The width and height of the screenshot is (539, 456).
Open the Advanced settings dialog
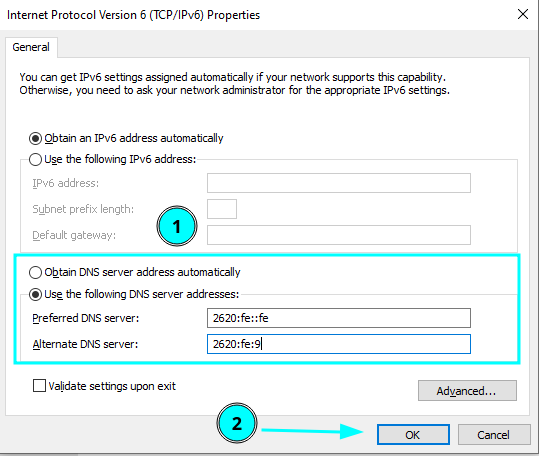[467, 390]
